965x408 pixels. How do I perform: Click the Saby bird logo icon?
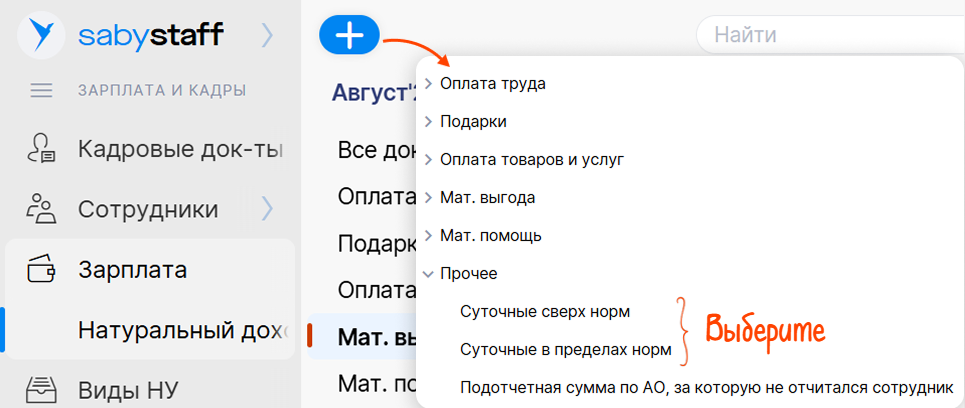(x=41, y=36)
